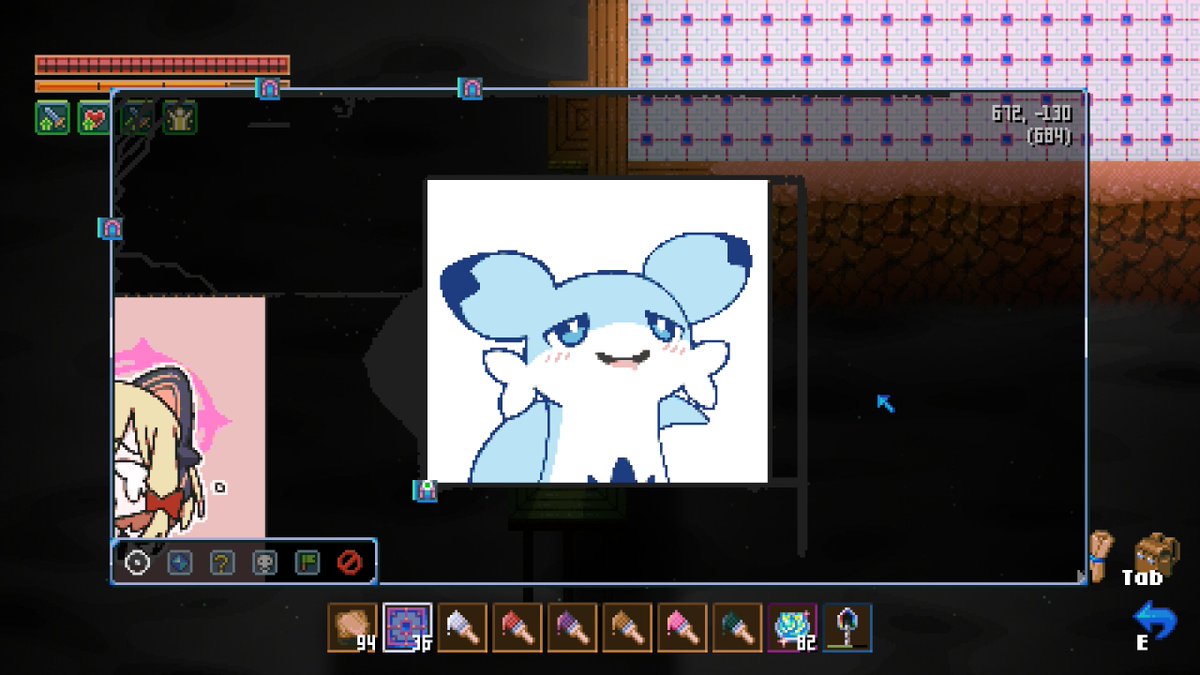1200x675 pixels.
Task: Click the glove hand icon beside the backpack
Action: click(x=1101, y=554)
